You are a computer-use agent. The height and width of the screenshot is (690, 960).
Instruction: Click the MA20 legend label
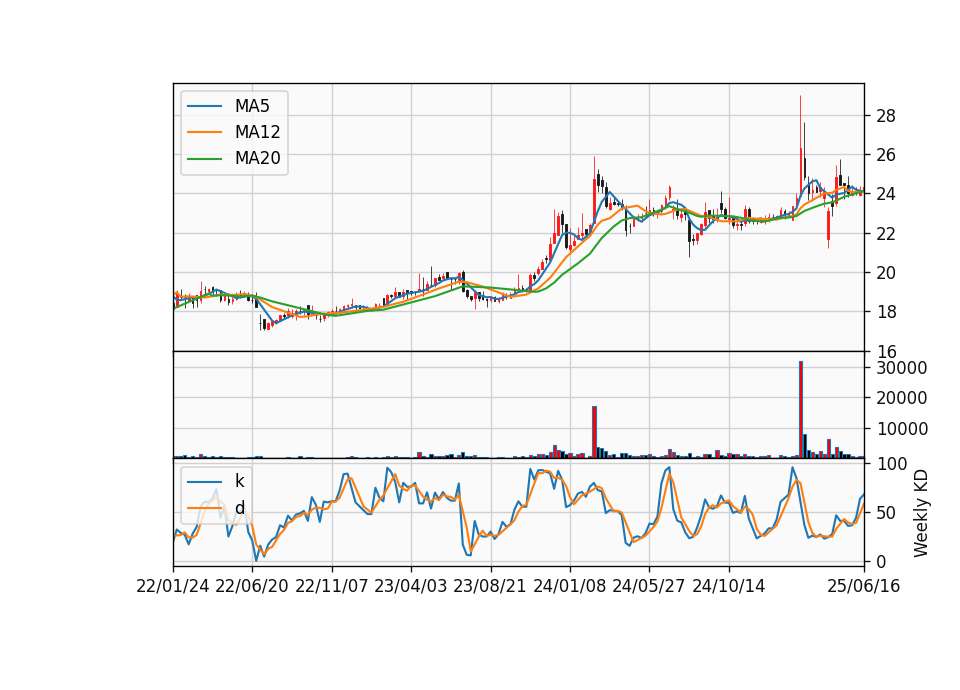coord(257,159)
